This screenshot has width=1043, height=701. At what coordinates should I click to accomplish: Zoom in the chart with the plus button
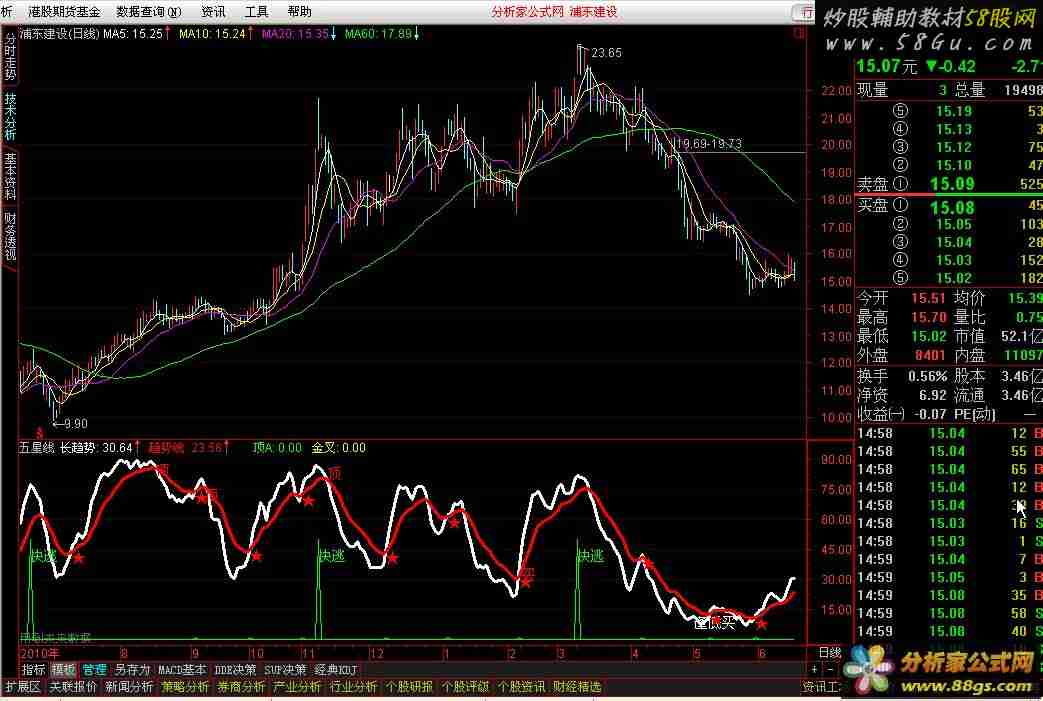click(815, 670)
